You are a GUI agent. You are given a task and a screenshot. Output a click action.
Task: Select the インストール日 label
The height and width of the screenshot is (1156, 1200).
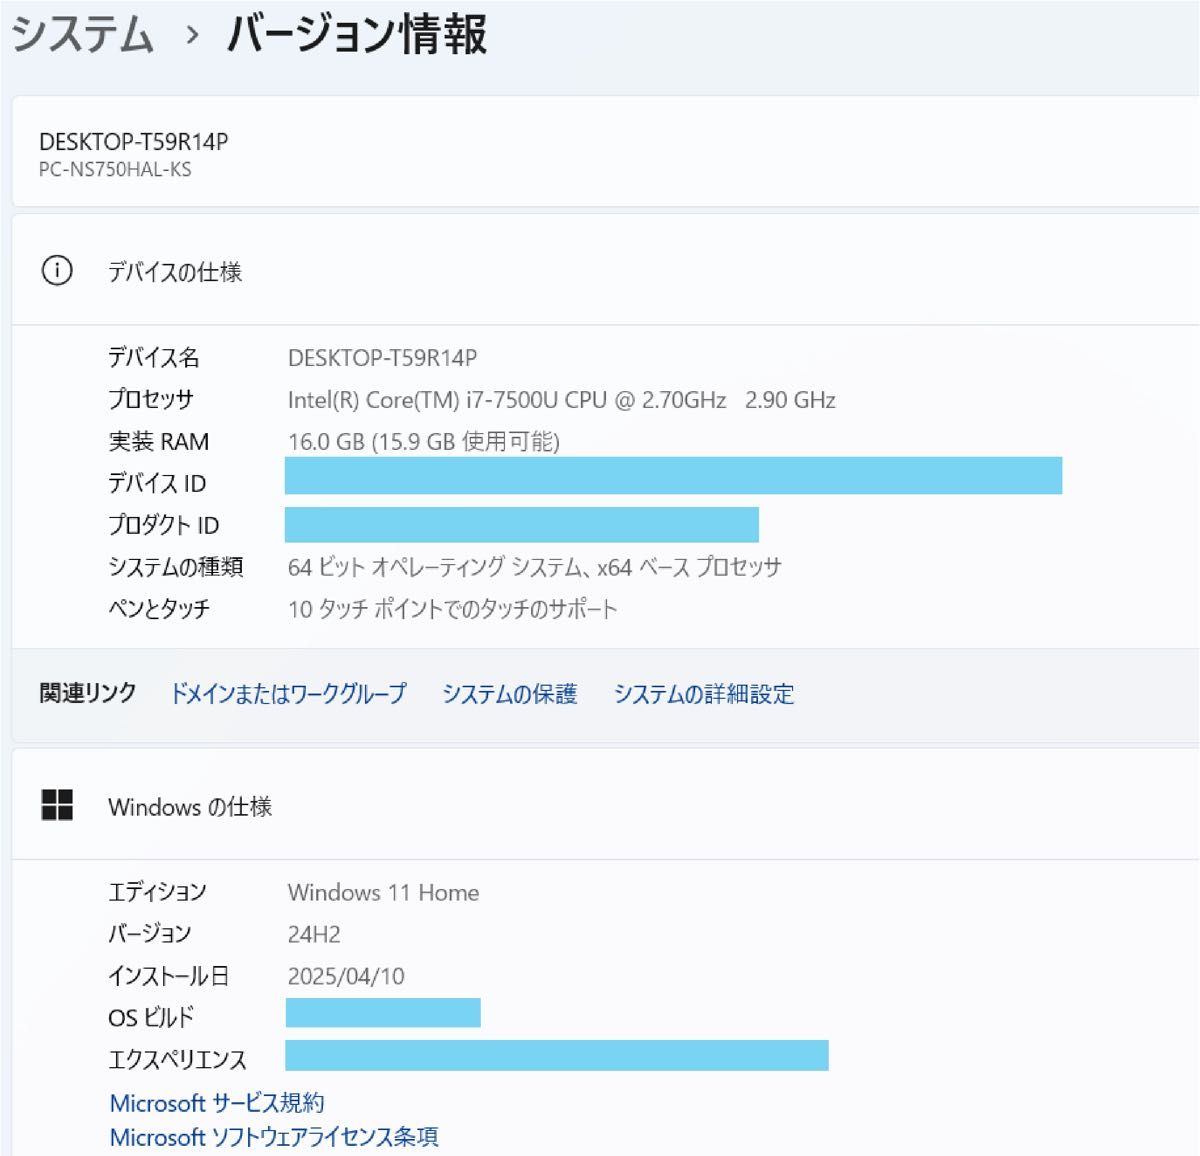[x=168, y=976]
